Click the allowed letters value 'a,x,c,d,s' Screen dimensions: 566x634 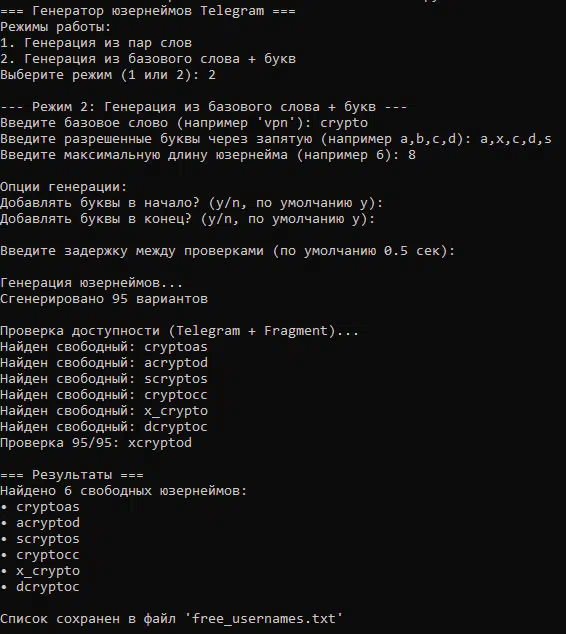point(516,139)
